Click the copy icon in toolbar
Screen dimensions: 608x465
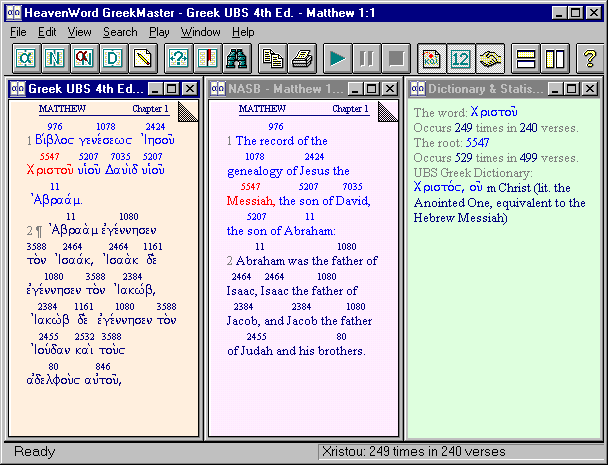tap(273, 59)
